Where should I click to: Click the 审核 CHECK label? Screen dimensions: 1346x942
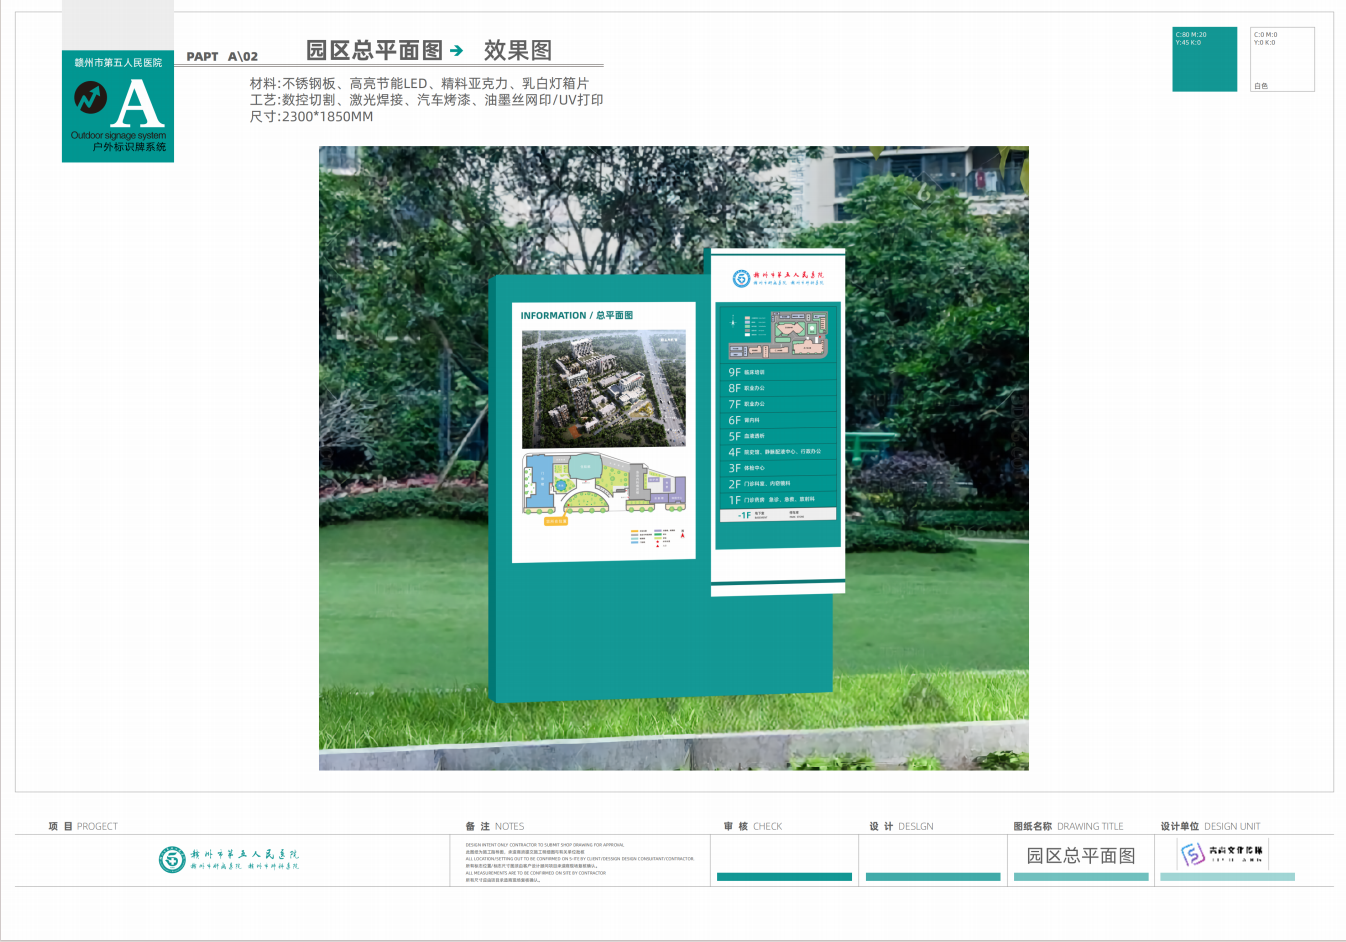(x=753, y=826)
